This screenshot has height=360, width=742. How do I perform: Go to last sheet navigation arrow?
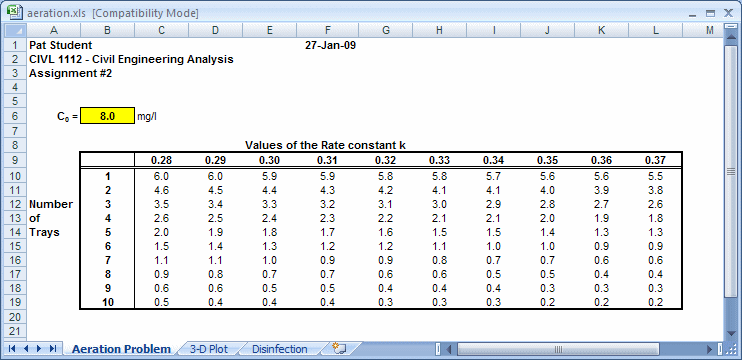[x=53, y=349]
